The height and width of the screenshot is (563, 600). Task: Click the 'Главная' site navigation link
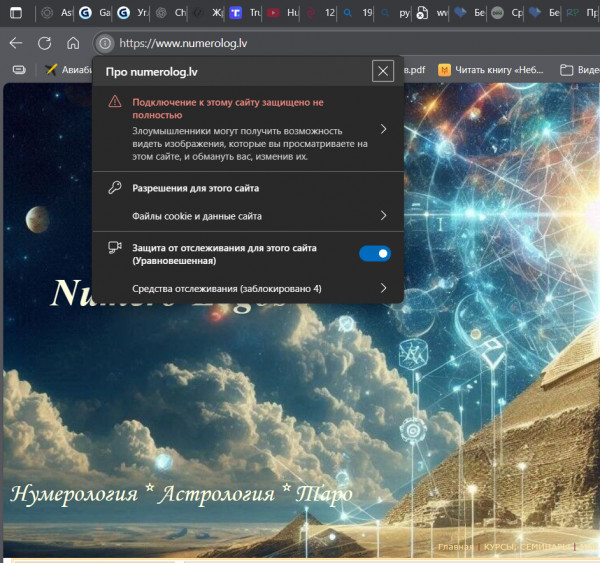455,547
